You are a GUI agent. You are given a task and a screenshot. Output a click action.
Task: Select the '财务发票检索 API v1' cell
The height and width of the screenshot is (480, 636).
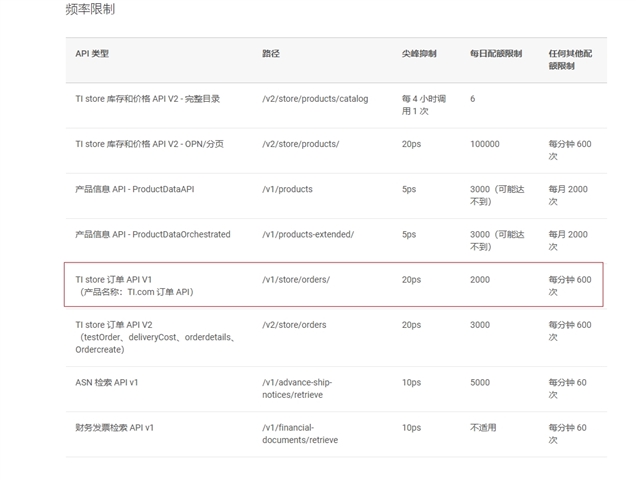coord(114,427)
